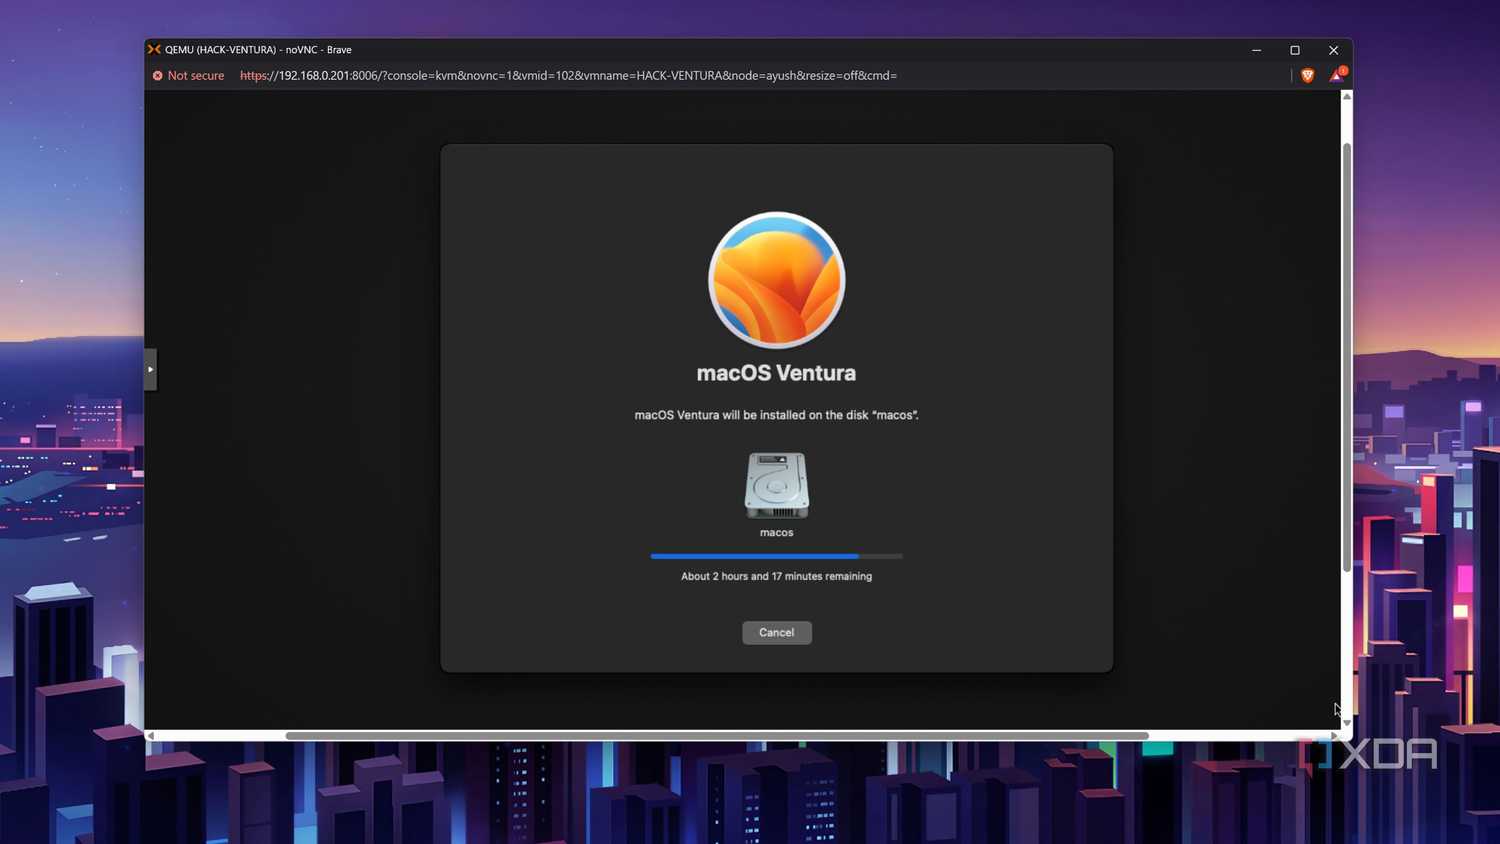The image size is (1500, 844).
Task: Maximize the Brave noVNC window
Action: [x=1295, y=50]
